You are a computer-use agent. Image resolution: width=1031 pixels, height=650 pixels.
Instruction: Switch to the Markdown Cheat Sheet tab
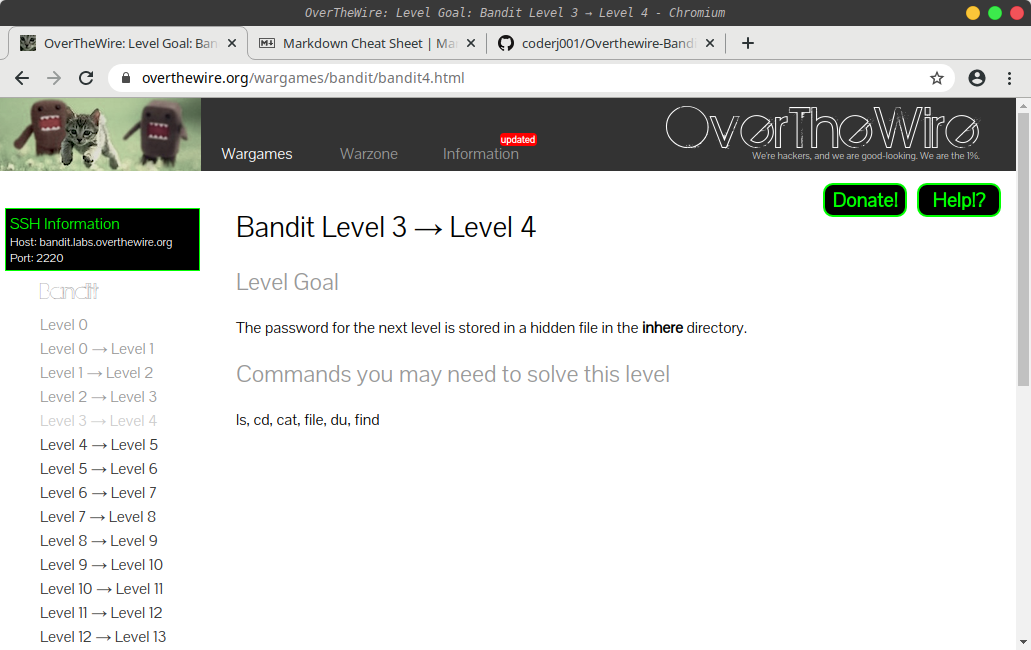pos(368,43)
